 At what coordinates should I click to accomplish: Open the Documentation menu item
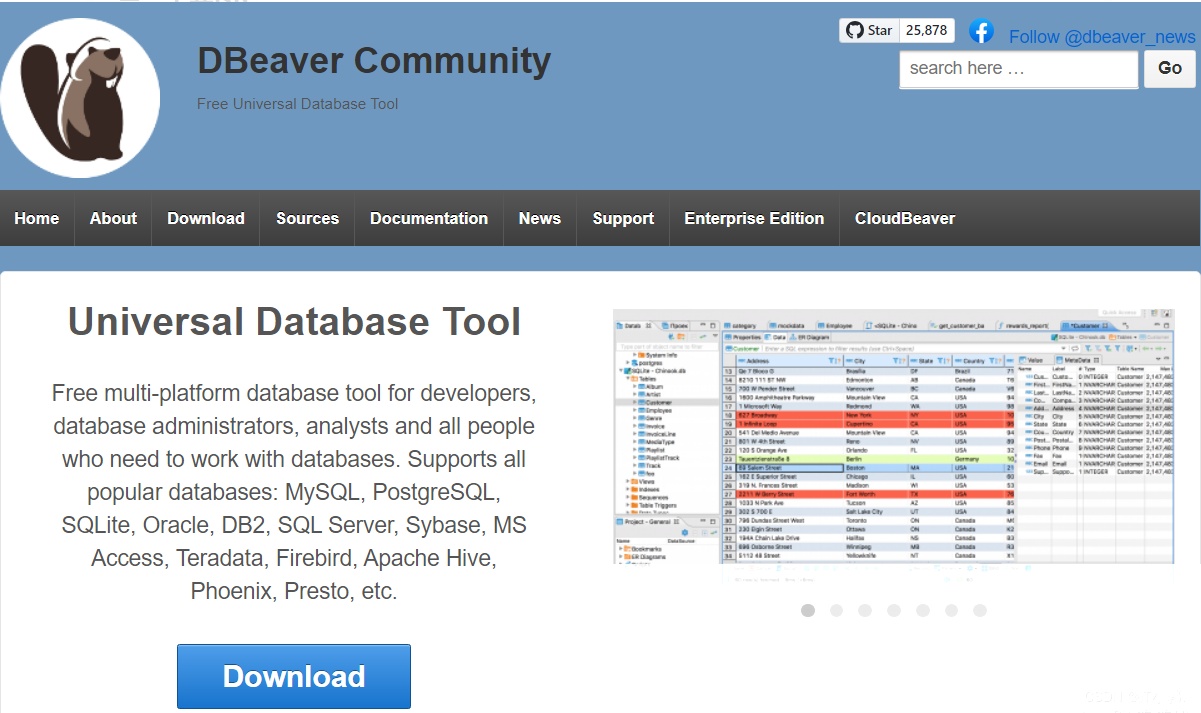coord(429,218)
